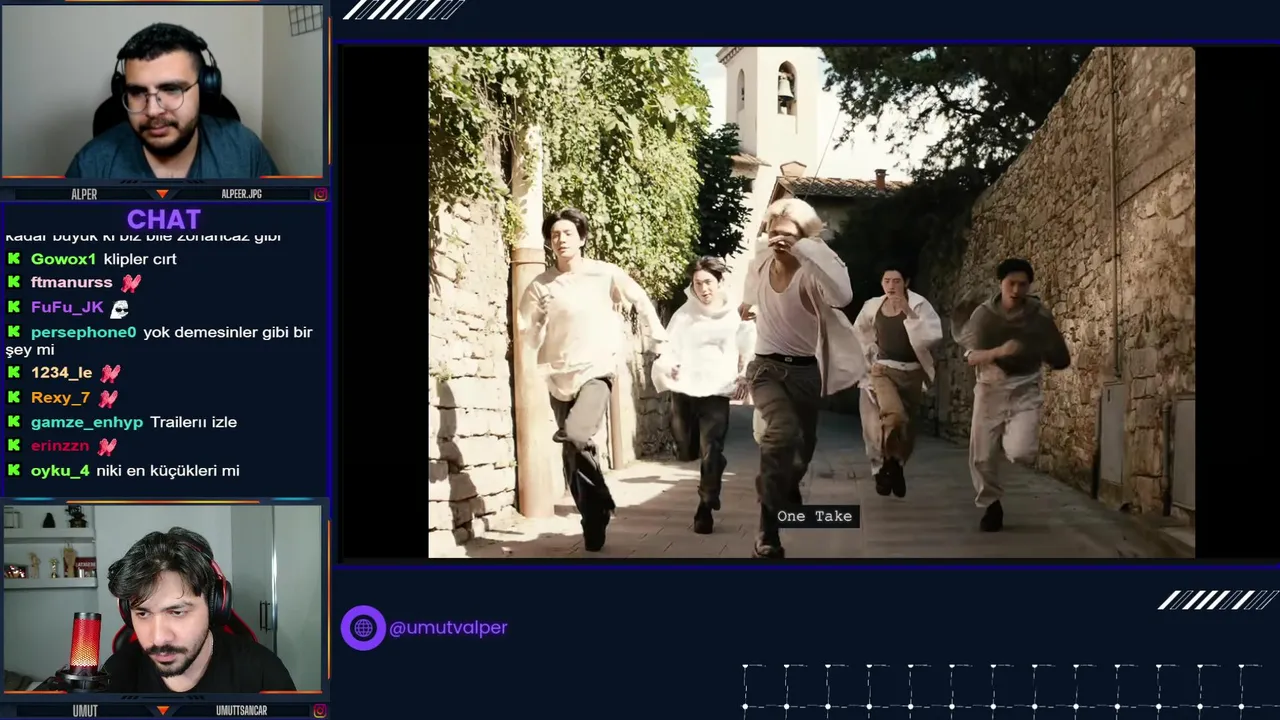Click the Kick badge next to 1234_le
The image size is (1280, 720).
point(14,373)
